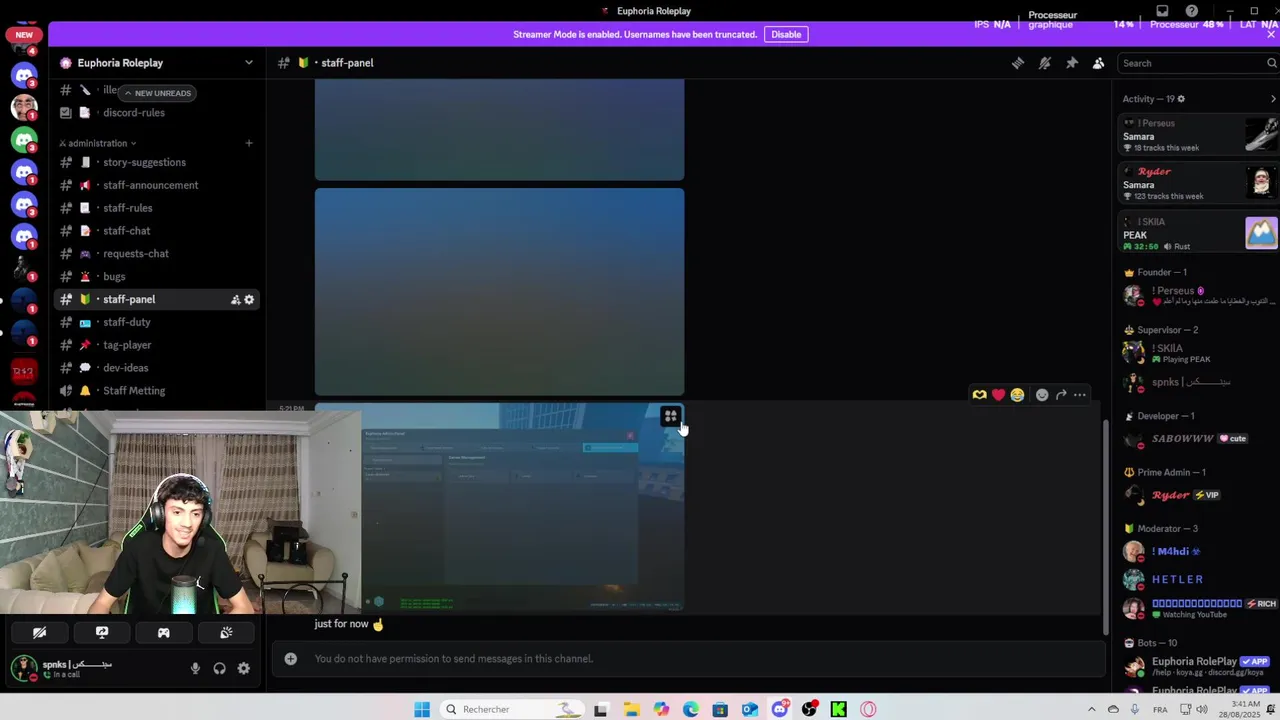Image resolution: width=1280 pixels, height=720 pixels.
Task: Open Windows Start menu
Action: [x=422, y=710]
